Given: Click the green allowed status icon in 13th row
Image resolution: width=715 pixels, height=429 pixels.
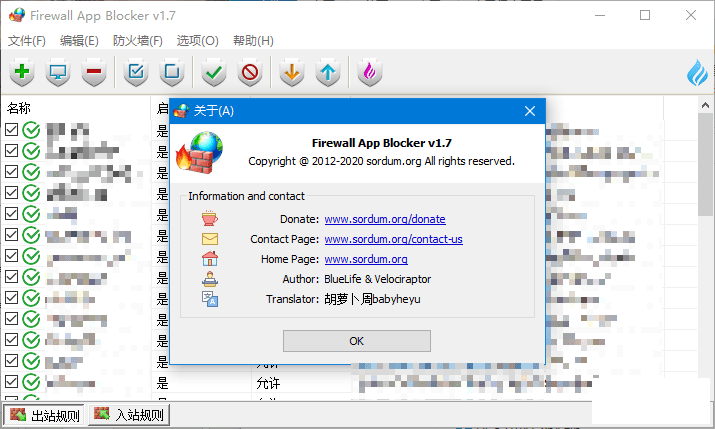Looking at the screenshot, I should click(31, 382).
